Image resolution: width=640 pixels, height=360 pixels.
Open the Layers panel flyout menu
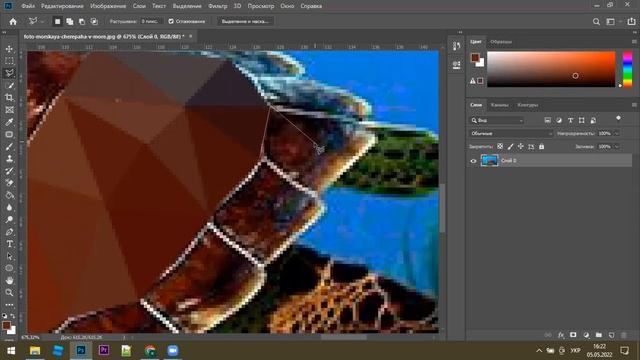634,105
